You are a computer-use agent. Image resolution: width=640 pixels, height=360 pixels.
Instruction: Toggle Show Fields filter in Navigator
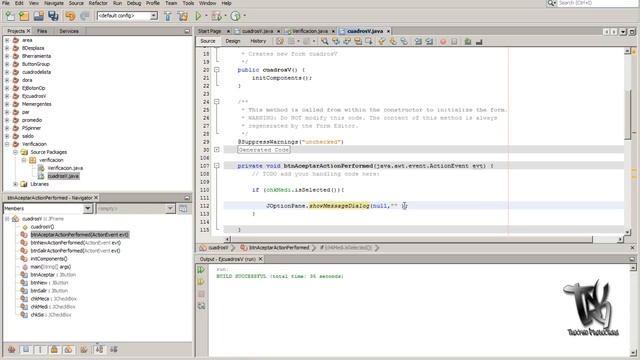point(26,349)
